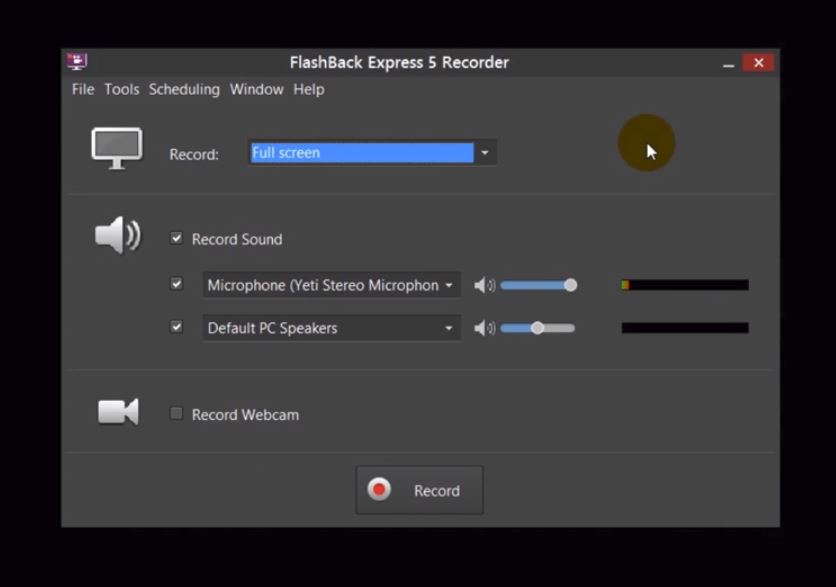Mute Default PC Speakers using its speaker icon
The width and height of the screenshot is (836, 587).
tap(484, 328)
